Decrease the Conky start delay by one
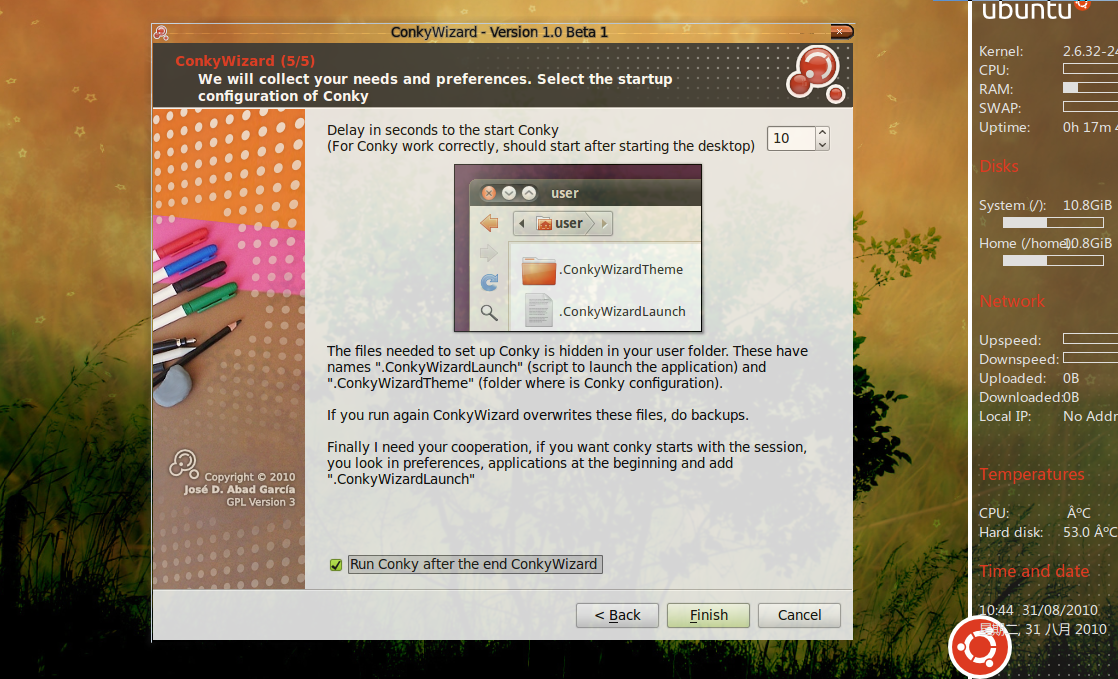This screenshot has height=679, width=1118. coord(823,145)
